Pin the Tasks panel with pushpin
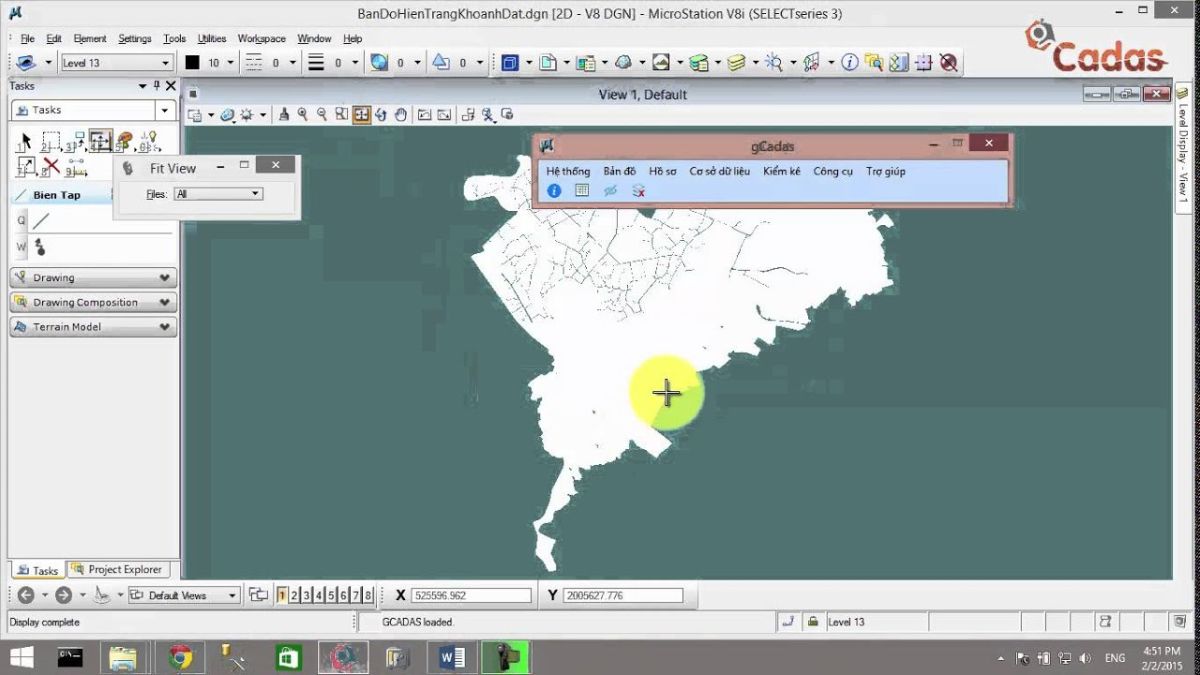Screen dimensions: 1200x675 point(155,86)
